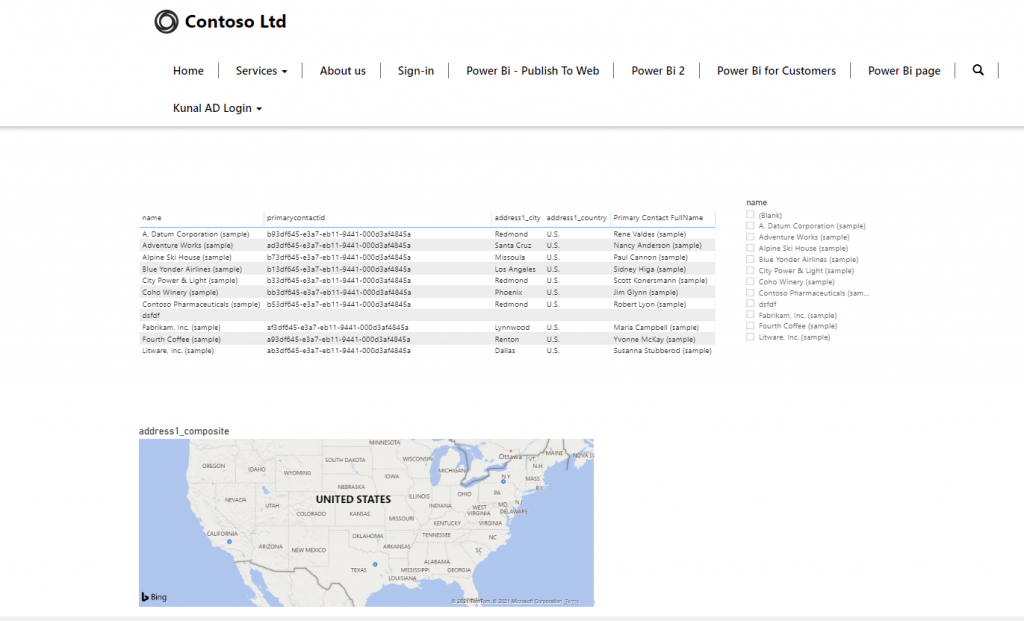Tick Coho Winery (sample) checkbox

(x=750, y=281)
